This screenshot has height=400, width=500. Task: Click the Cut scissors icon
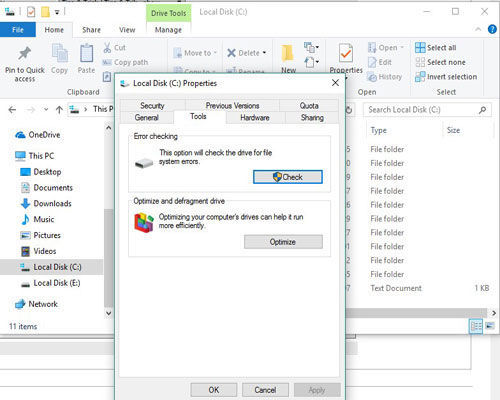107,48
